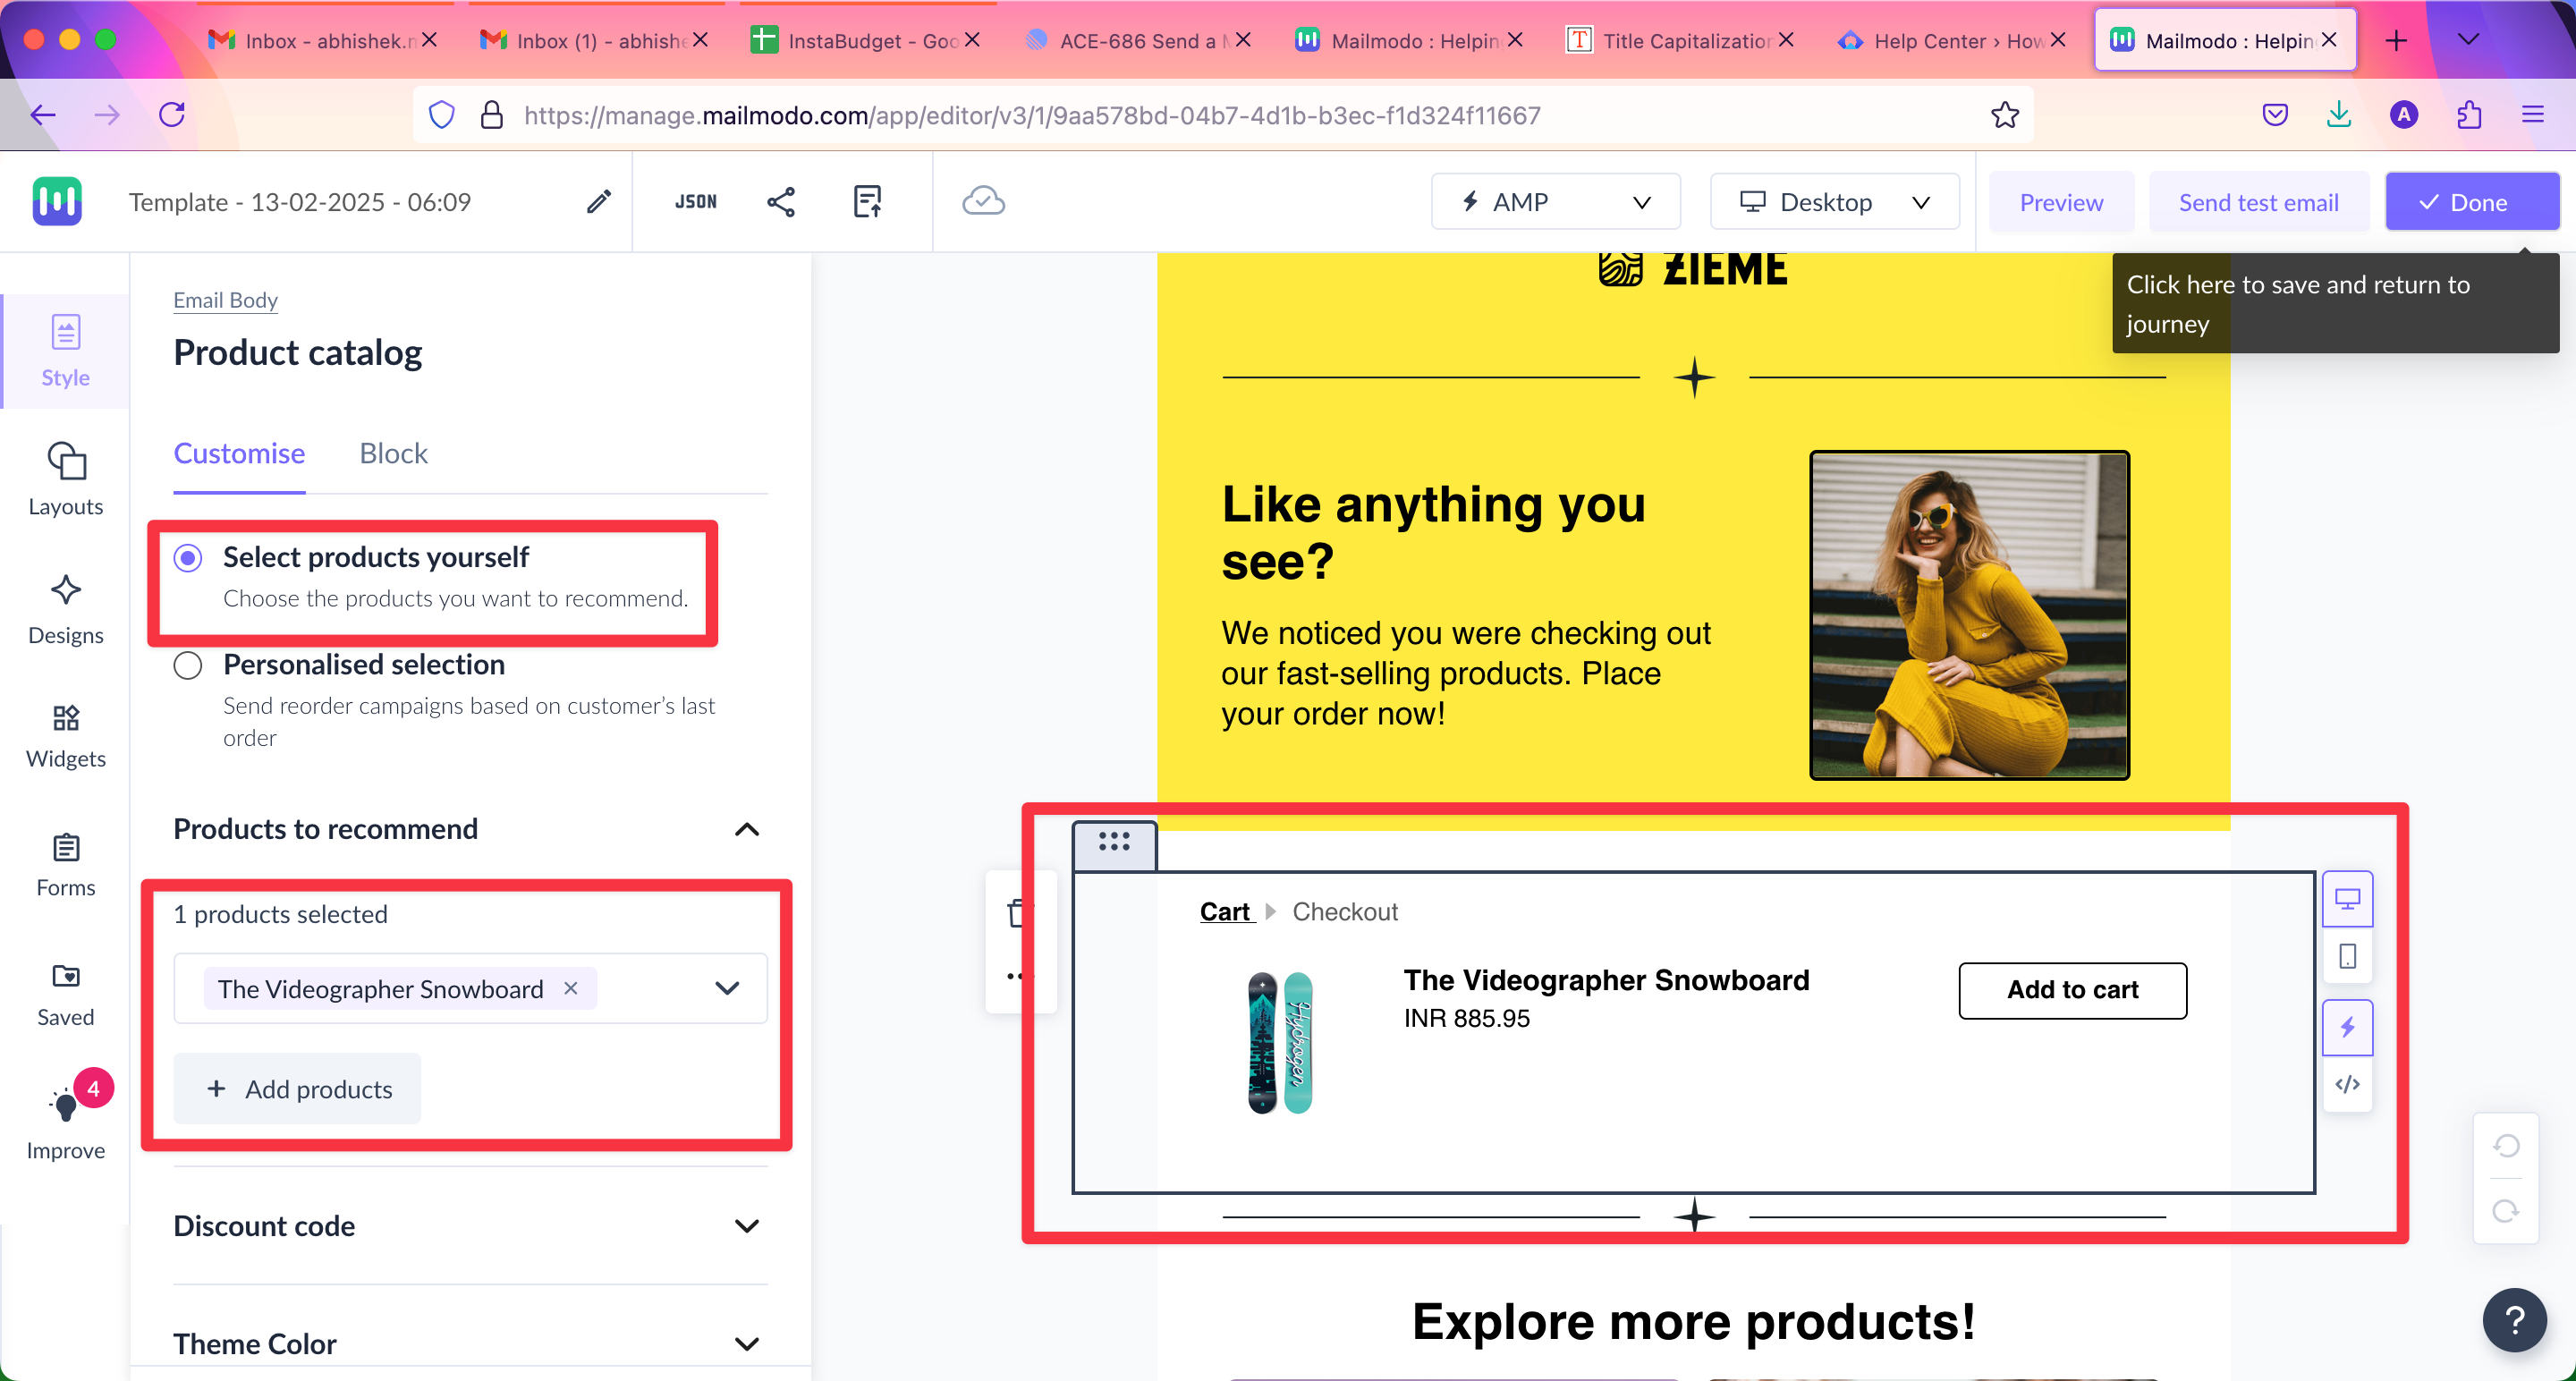Open the Desktop view dropdown

[1834, 202]
